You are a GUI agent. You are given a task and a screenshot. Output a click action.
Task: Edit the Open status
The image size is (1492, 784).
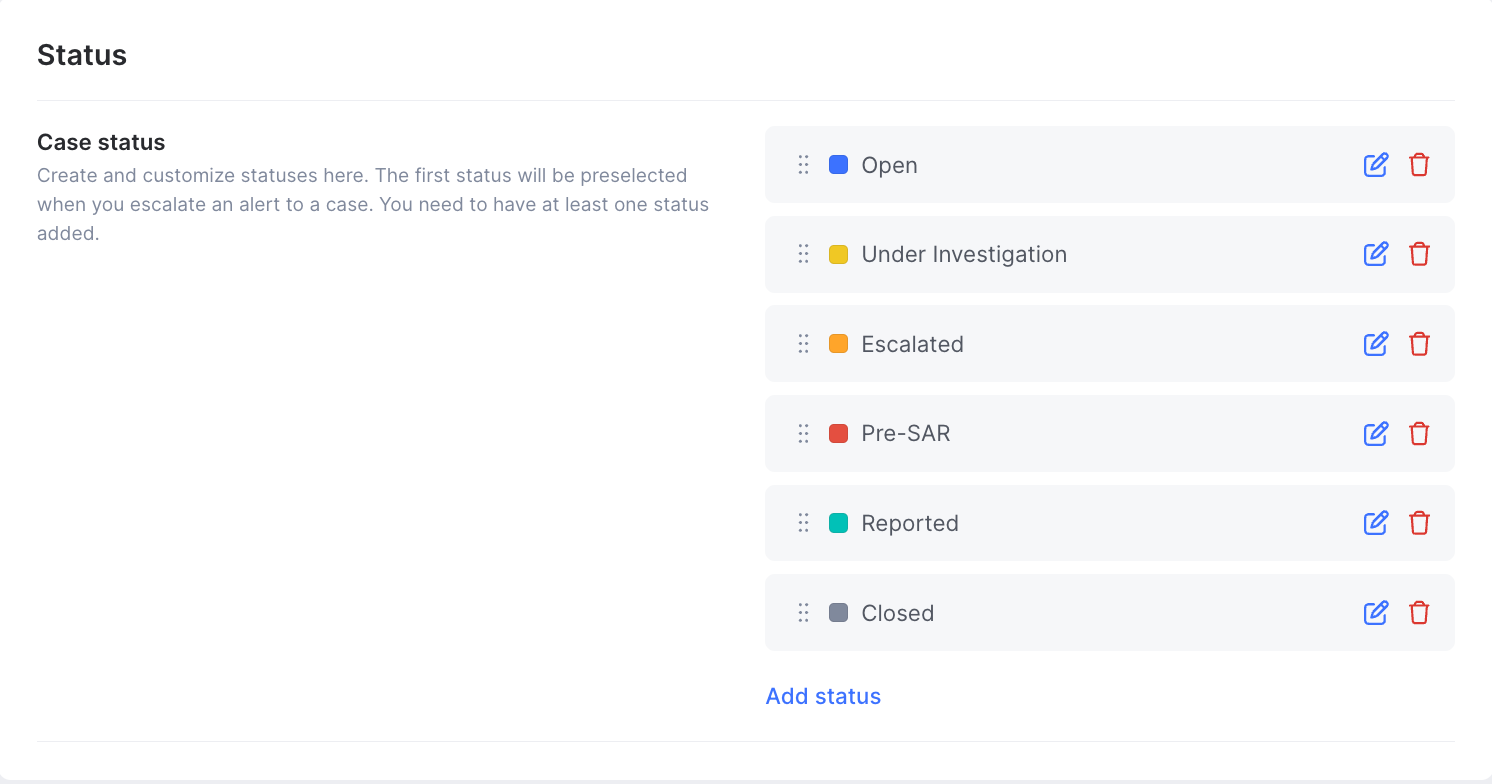(x=1376, y=165)
